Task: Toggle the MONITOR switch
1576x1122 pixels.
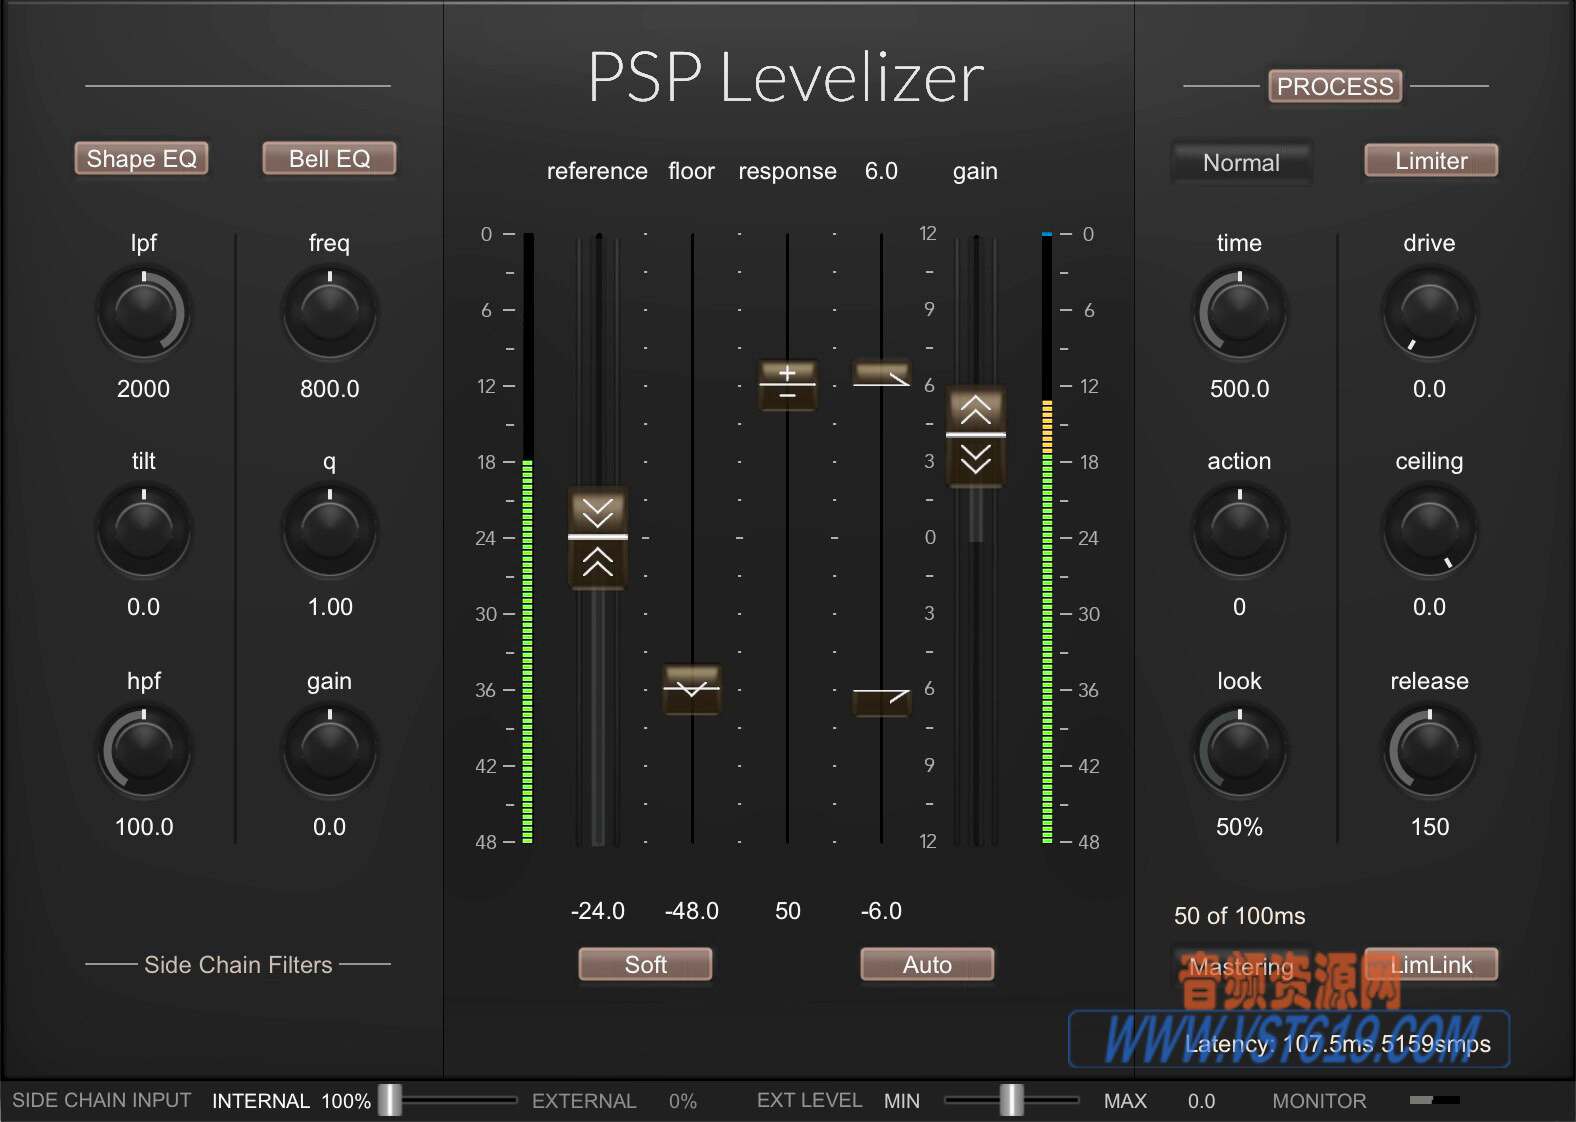Action: click(1435, 1100)
